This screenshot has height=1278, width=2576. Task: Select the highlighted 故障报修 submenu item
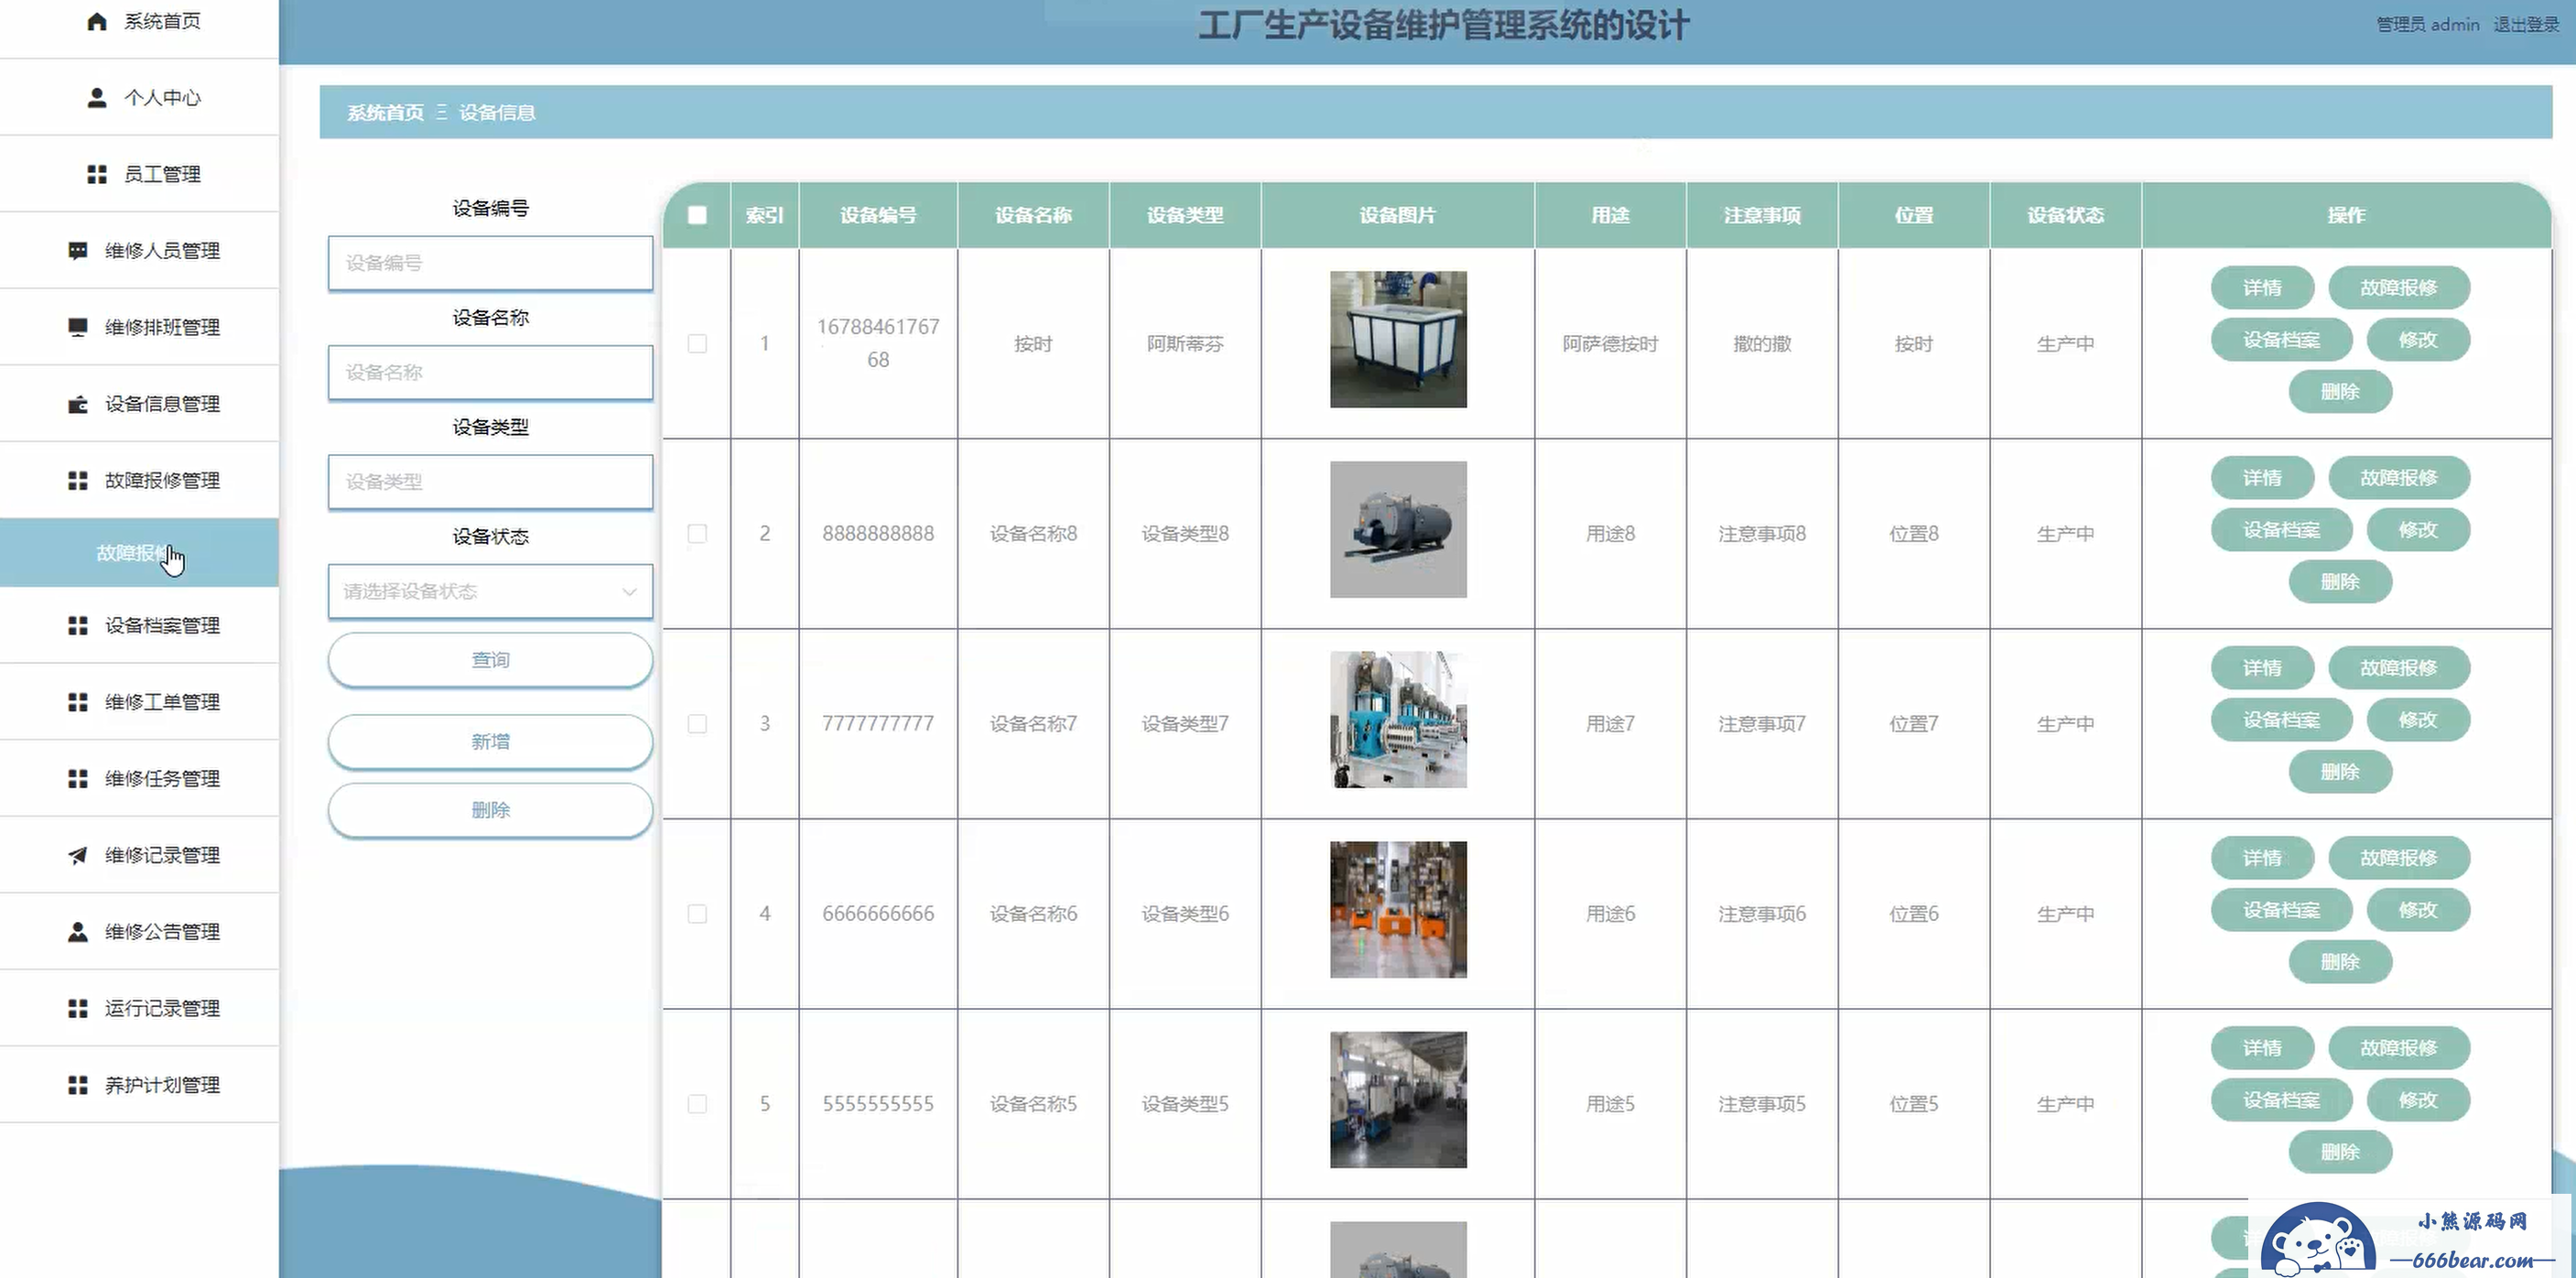[139, 553]
